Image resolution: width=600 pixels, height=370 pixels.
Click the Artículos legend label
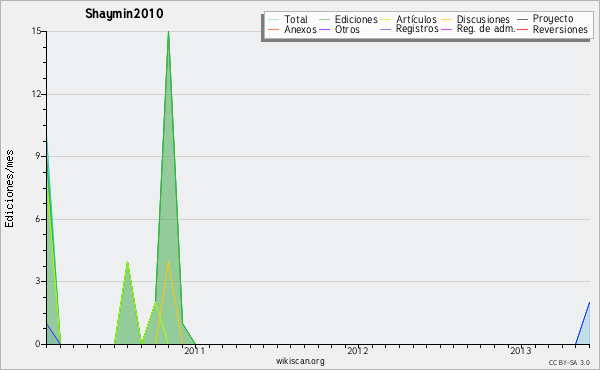pos(416,19)
